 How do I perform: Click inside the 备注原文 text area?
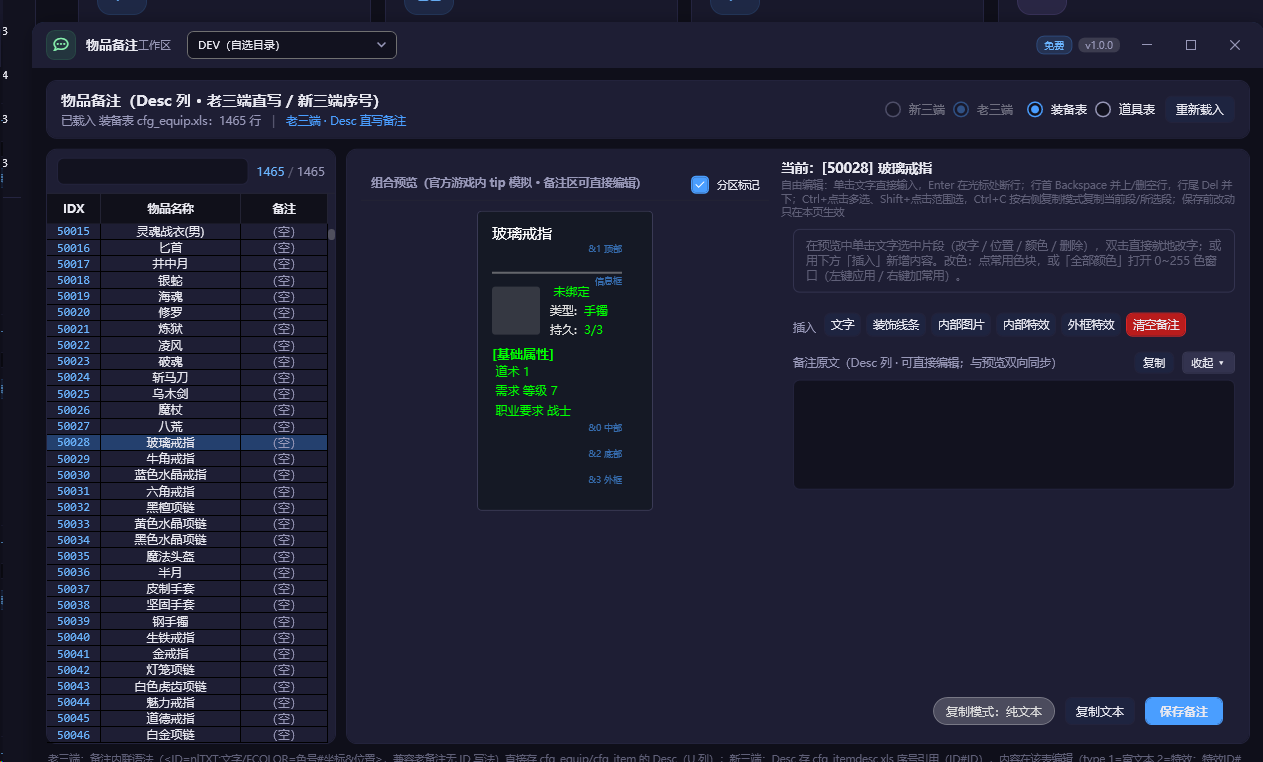[1014, 435]
